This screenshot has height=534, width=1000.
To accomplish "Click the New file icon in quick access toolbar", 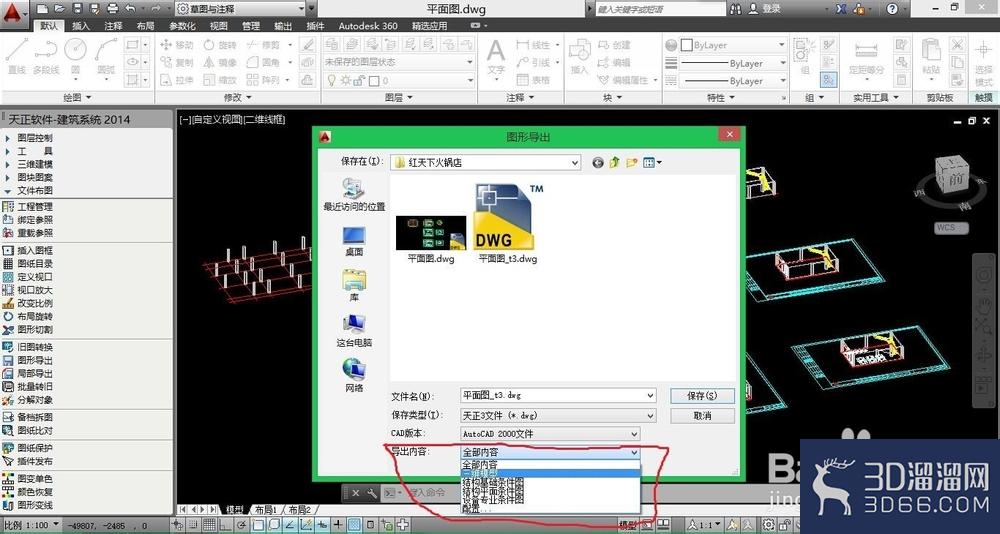I will pos(42,9).
